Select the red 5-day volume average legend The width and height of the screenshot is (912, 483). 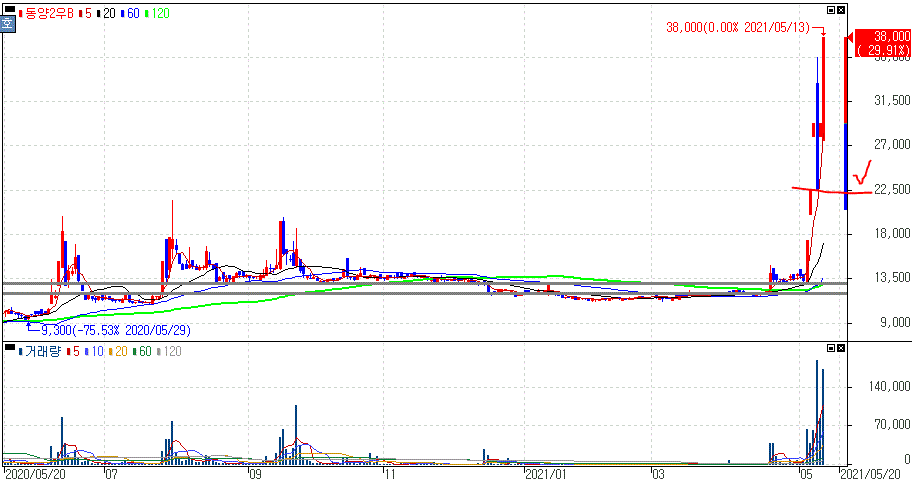tap(73, 351)
